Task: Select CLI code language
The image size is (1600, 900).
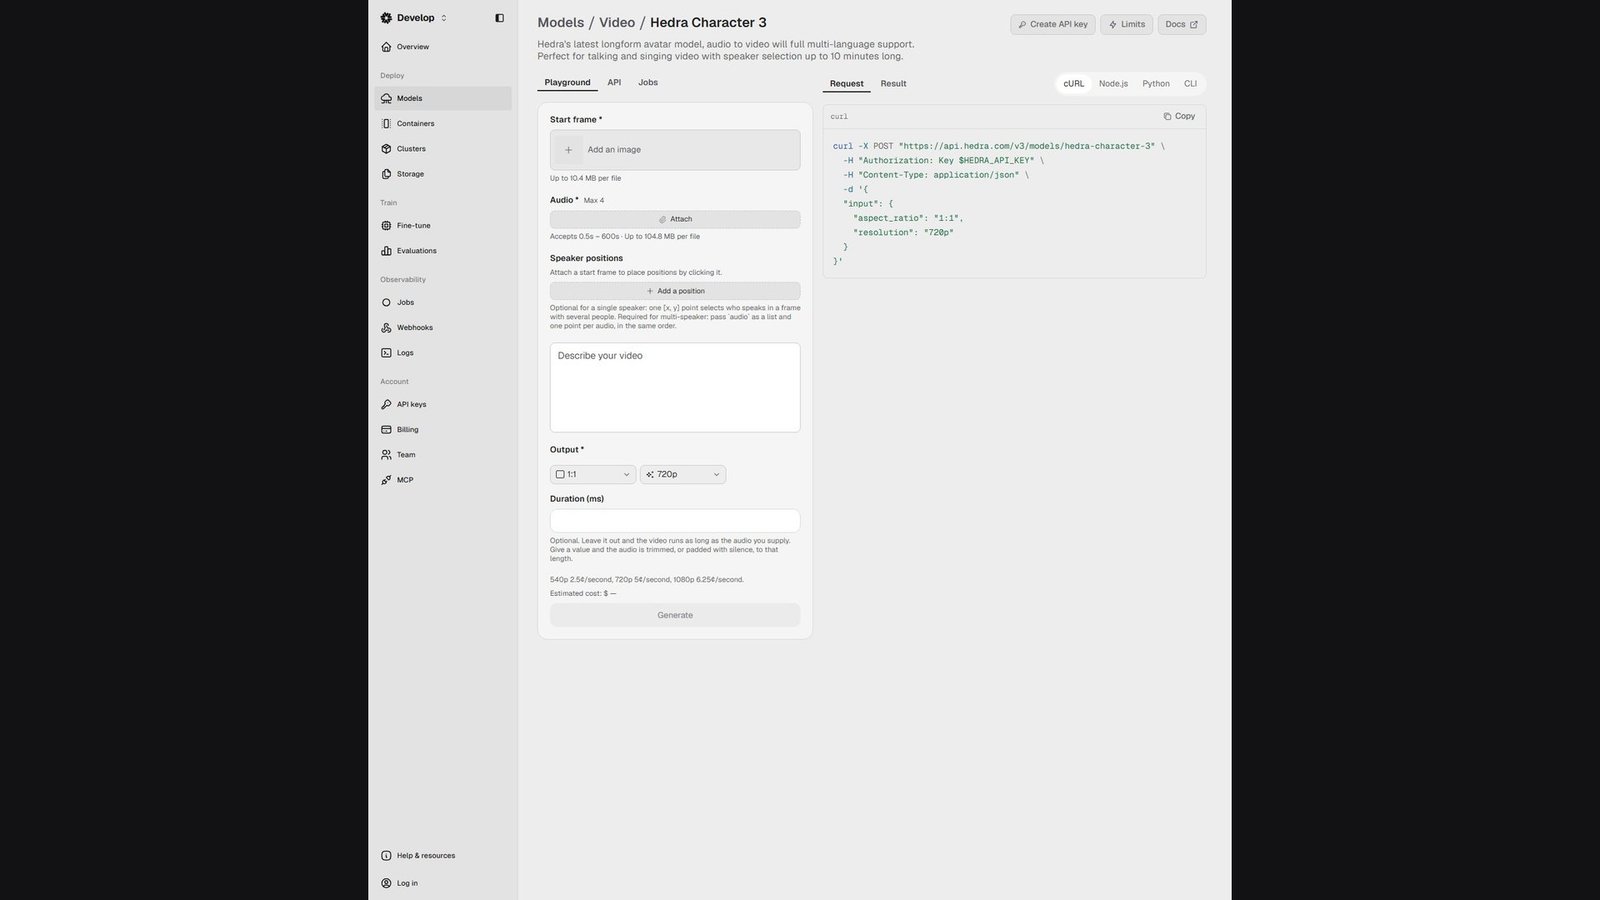Action: [x=1190, y=84]
